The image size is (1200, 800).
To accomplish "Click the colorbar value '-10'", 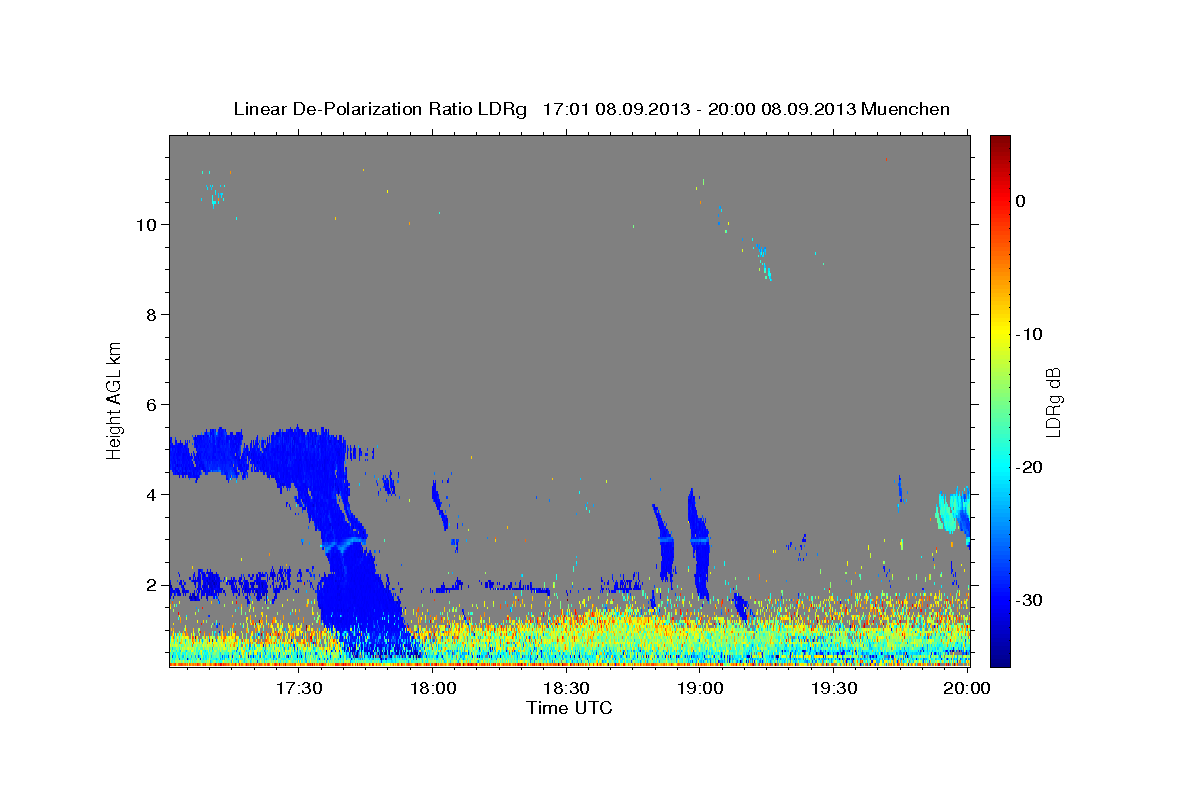I will tap(1031, 334).
